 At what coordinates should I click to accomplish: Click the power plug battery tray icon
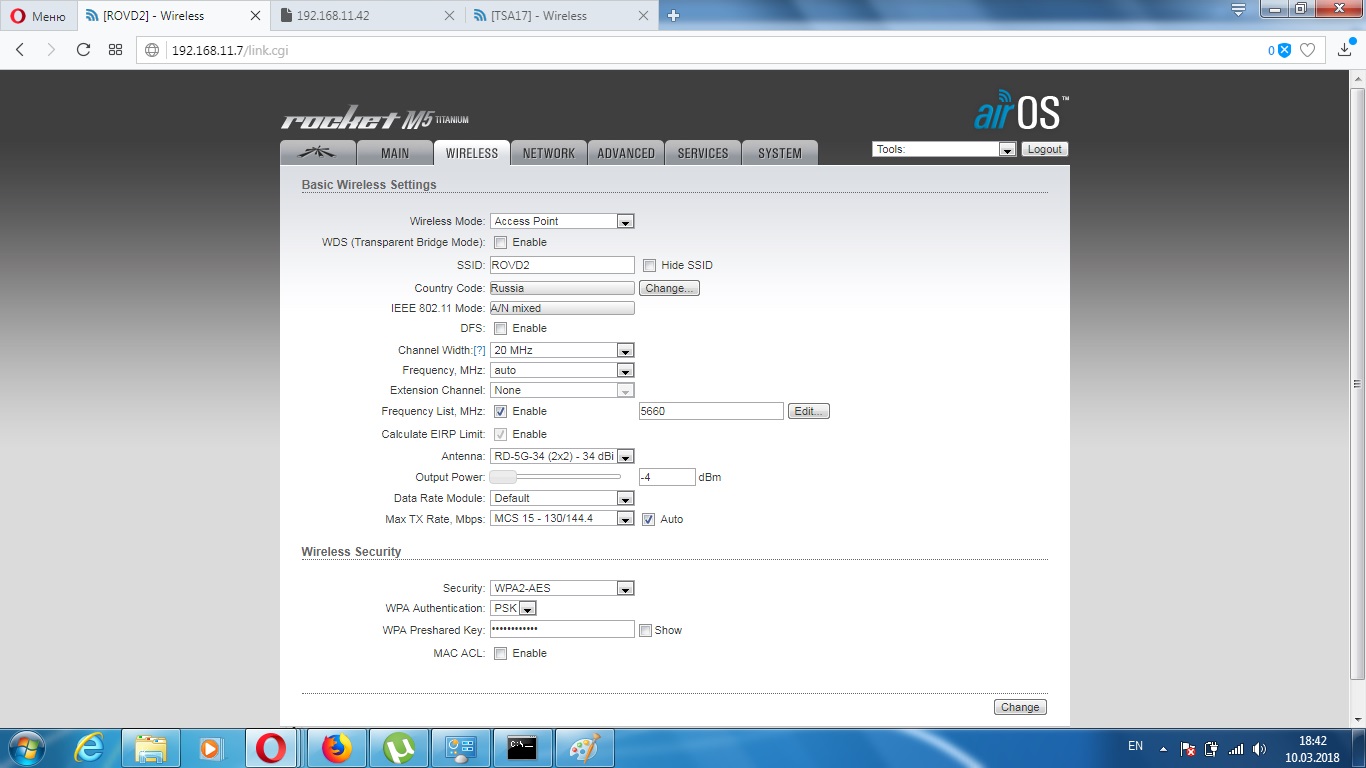click(x=1212, y=748)
